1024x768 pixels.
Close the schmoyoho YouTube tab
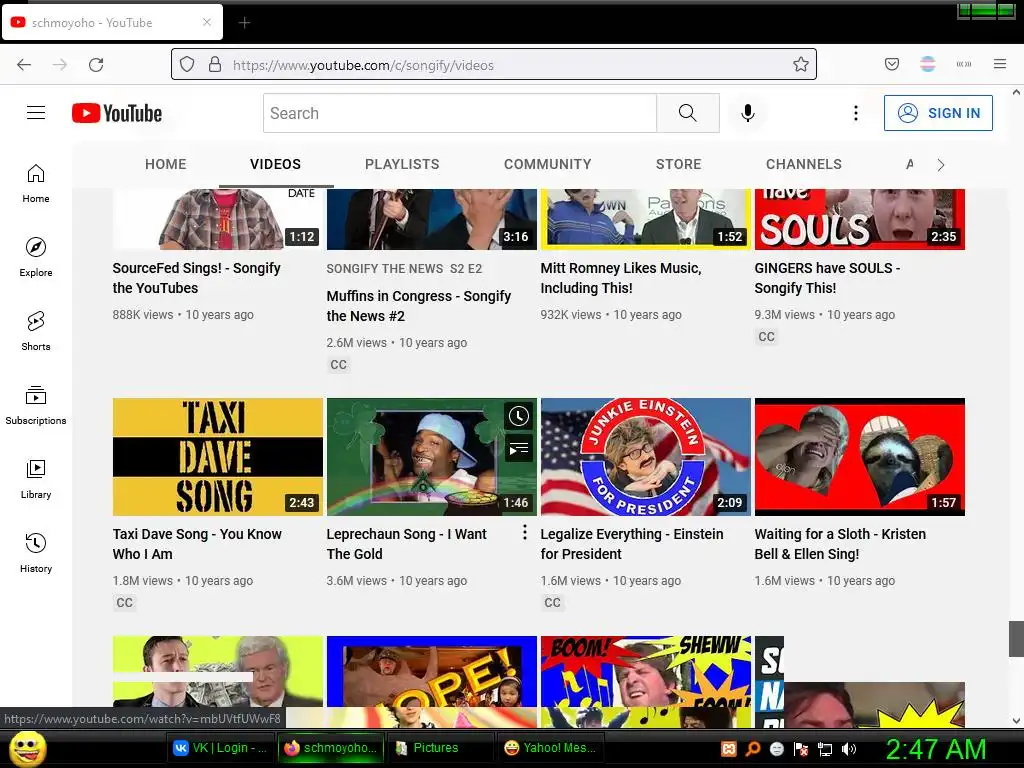click(x=207, y=22)
